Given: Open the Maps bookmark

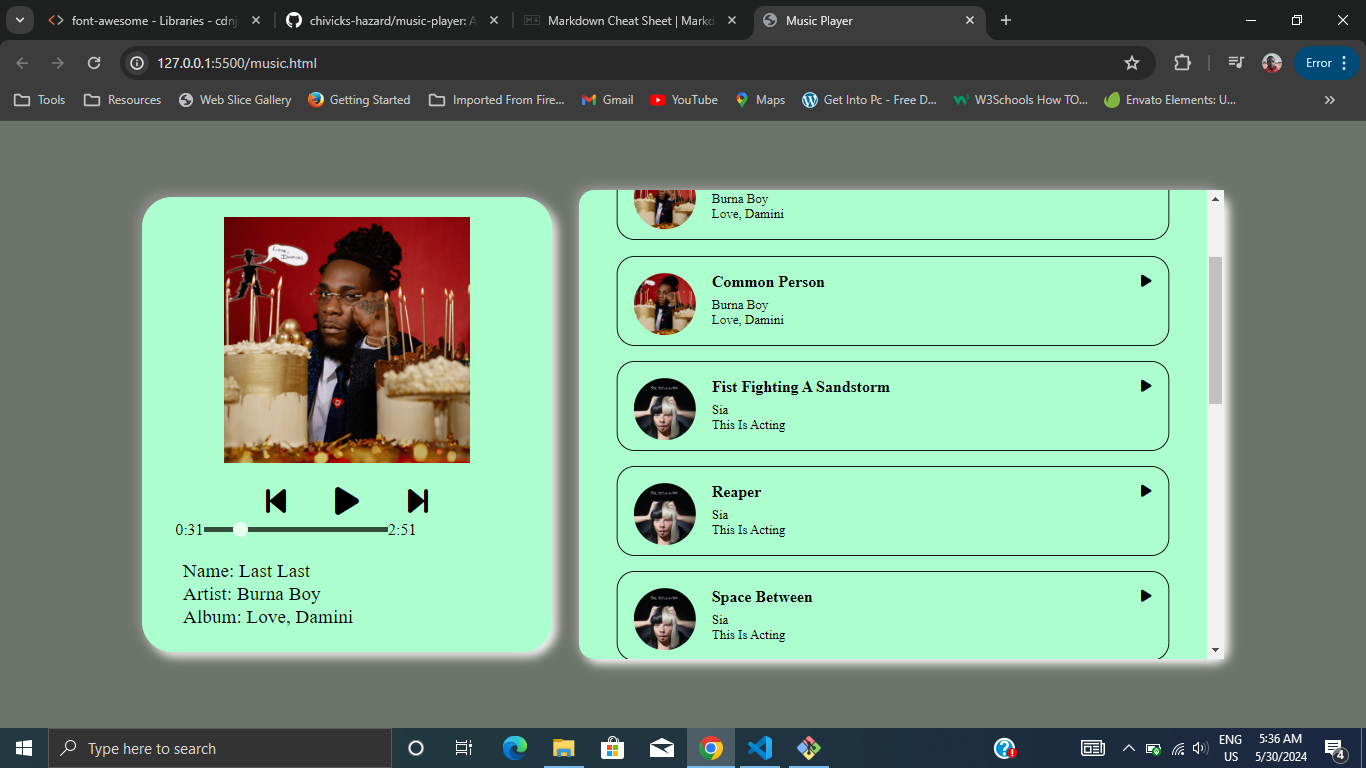Looking at the screenshot, I should (760, 100).
